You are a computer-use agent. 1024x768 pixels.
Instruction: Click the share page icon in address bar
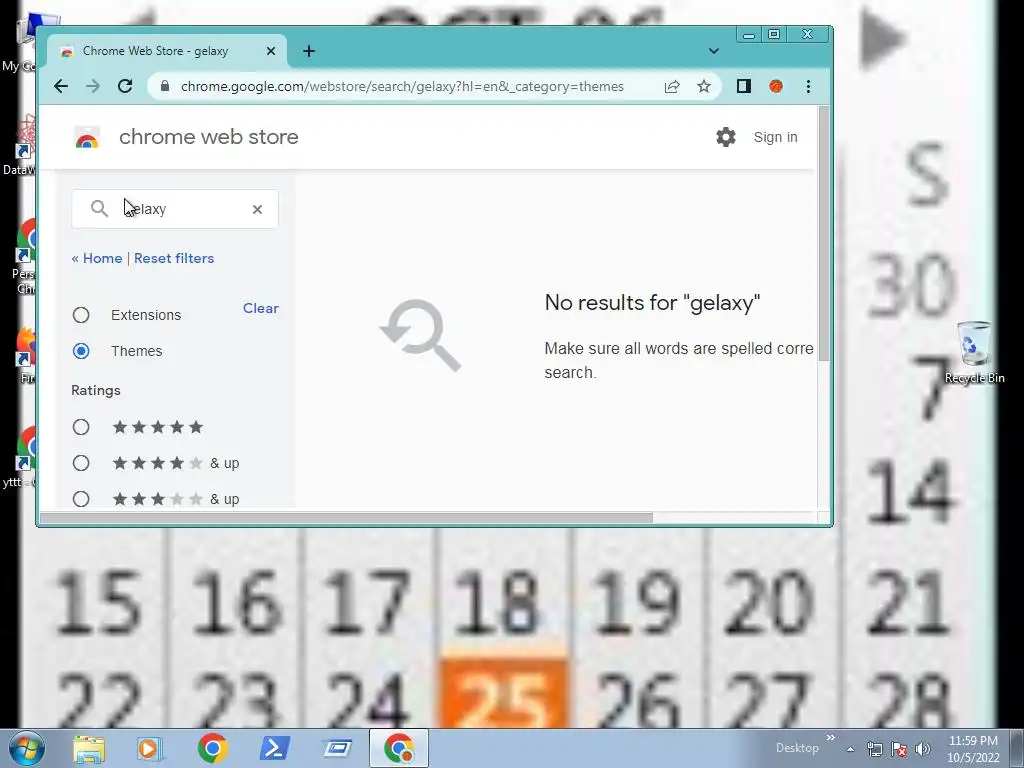click(672, 86)
